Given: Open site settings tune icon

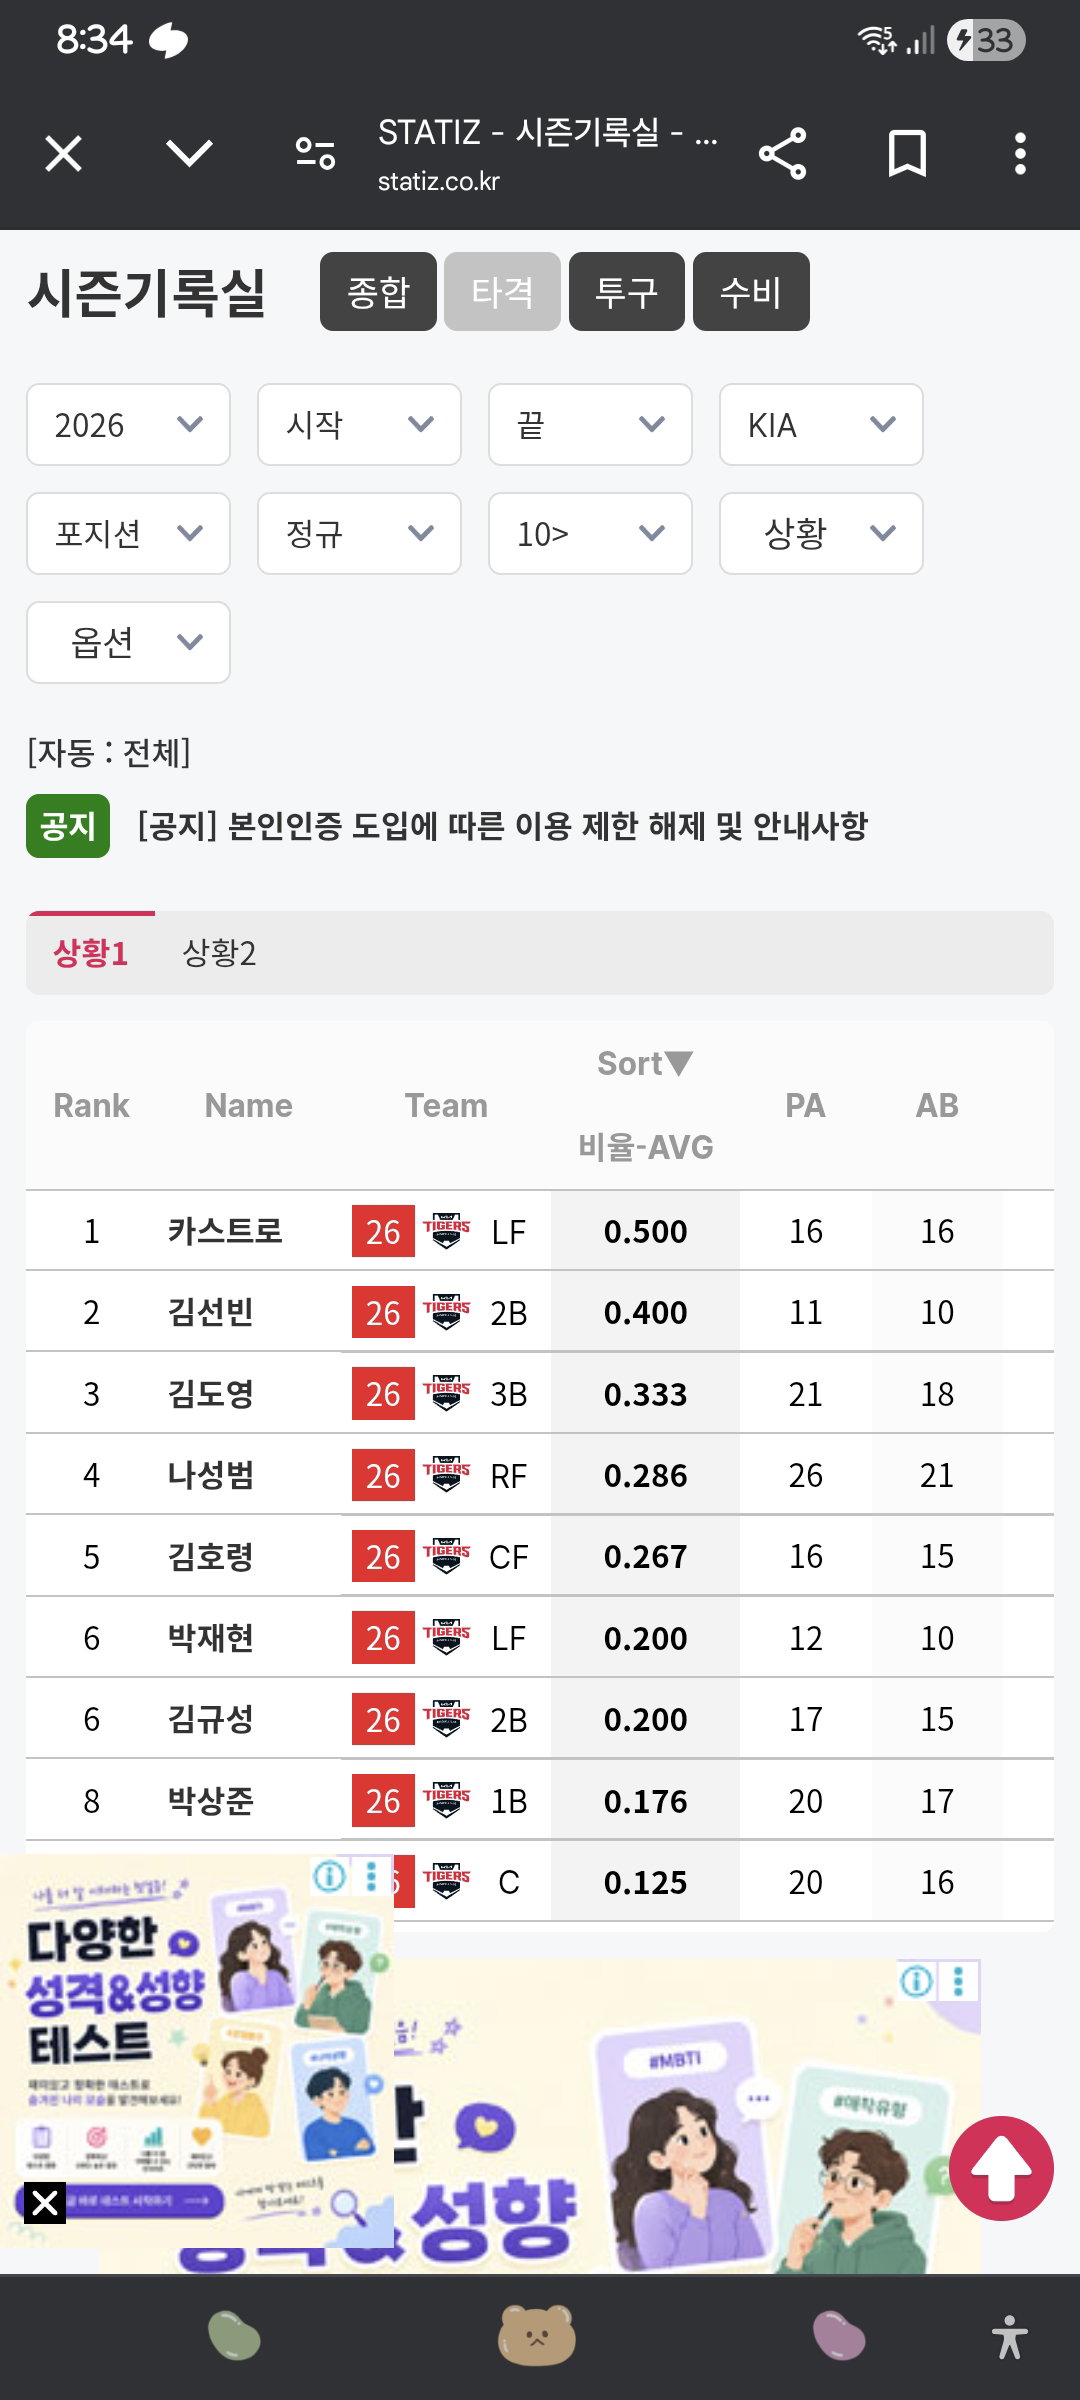Looking at the screenshot, I should tap(315, 154).
